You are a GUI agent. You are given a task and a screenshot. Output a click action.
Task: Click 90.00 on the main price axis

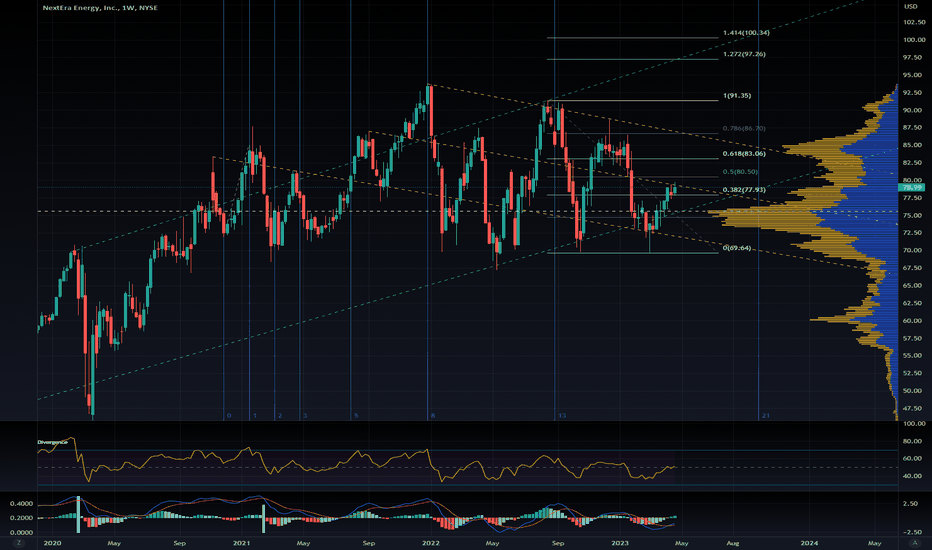pyautogui.click(x=914, y=111)
